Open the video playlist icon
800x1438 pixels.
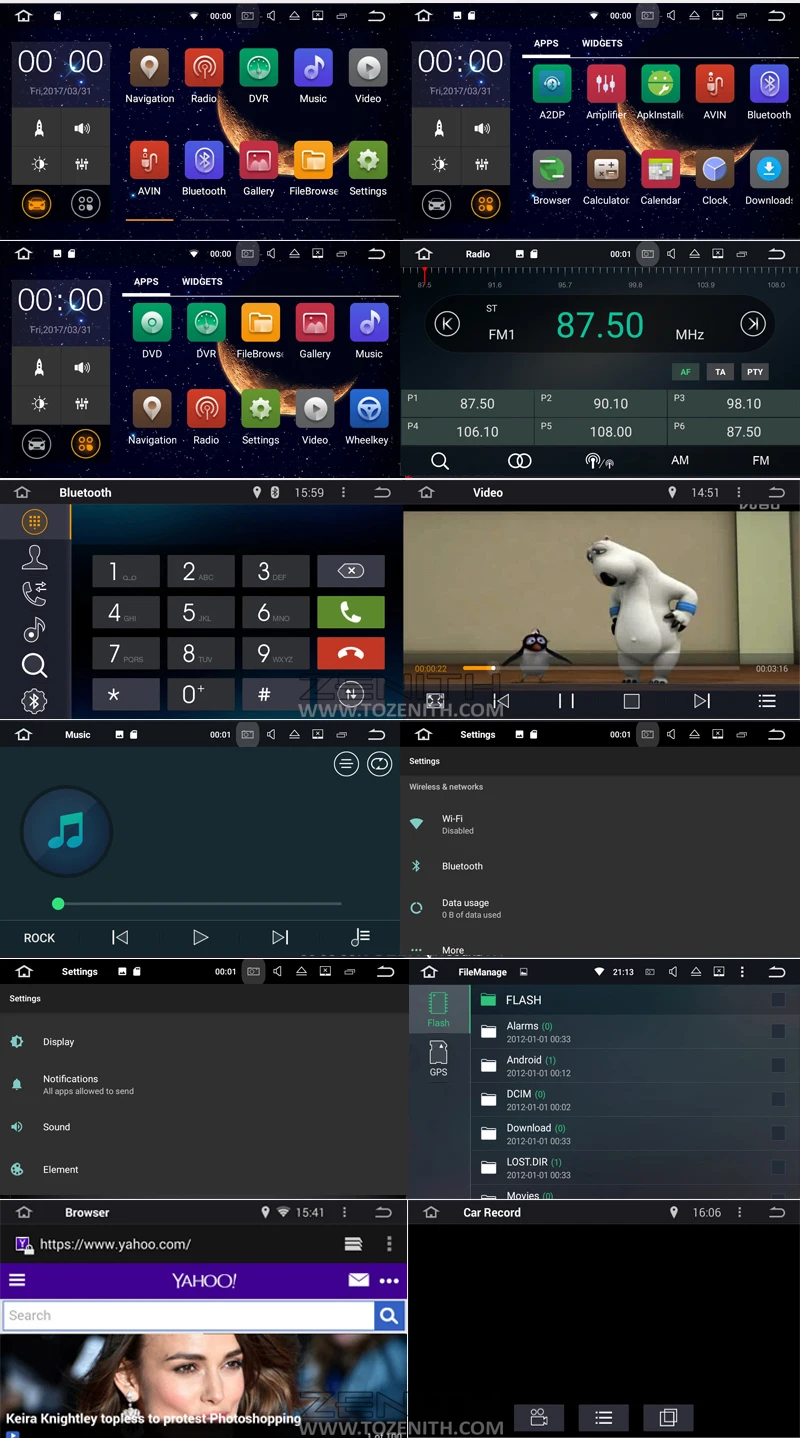coord(767,701)
